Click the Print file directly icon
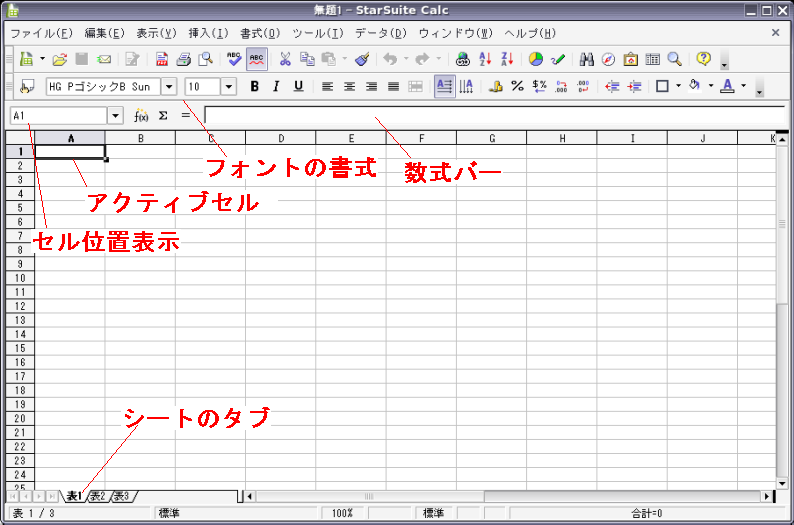 183,59
